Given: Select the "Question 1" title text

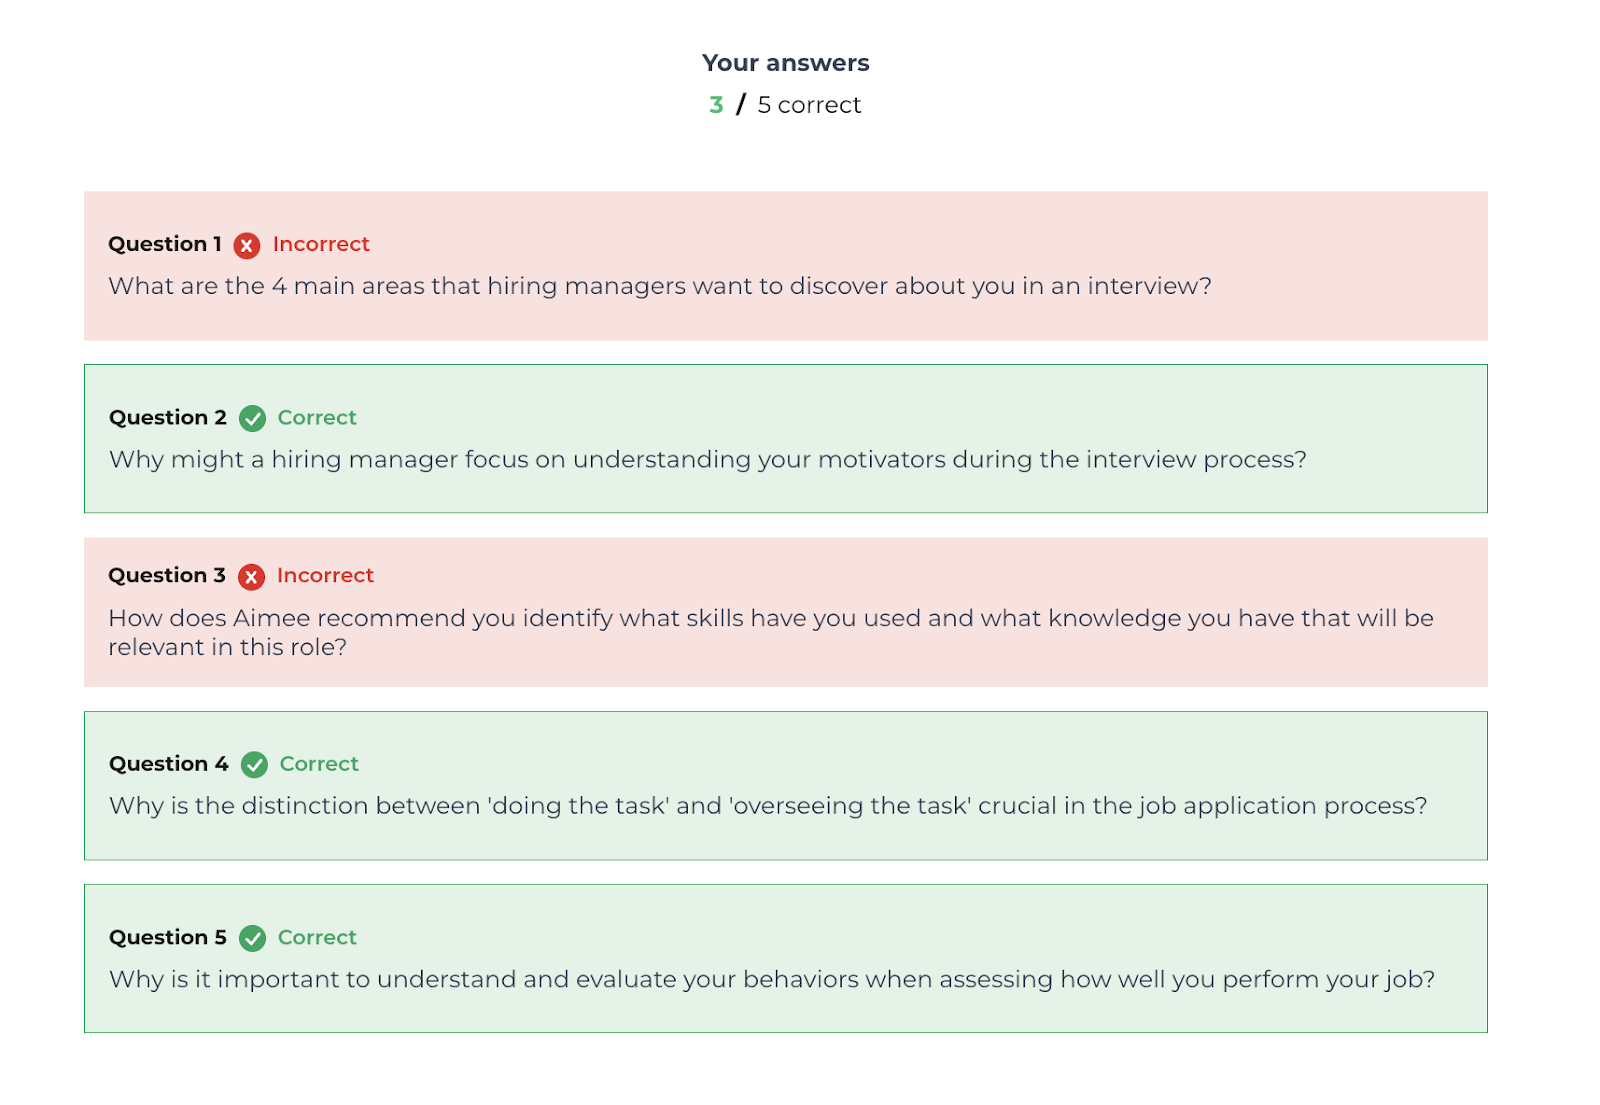Looking at the screenshot, I should coord(165,244).
